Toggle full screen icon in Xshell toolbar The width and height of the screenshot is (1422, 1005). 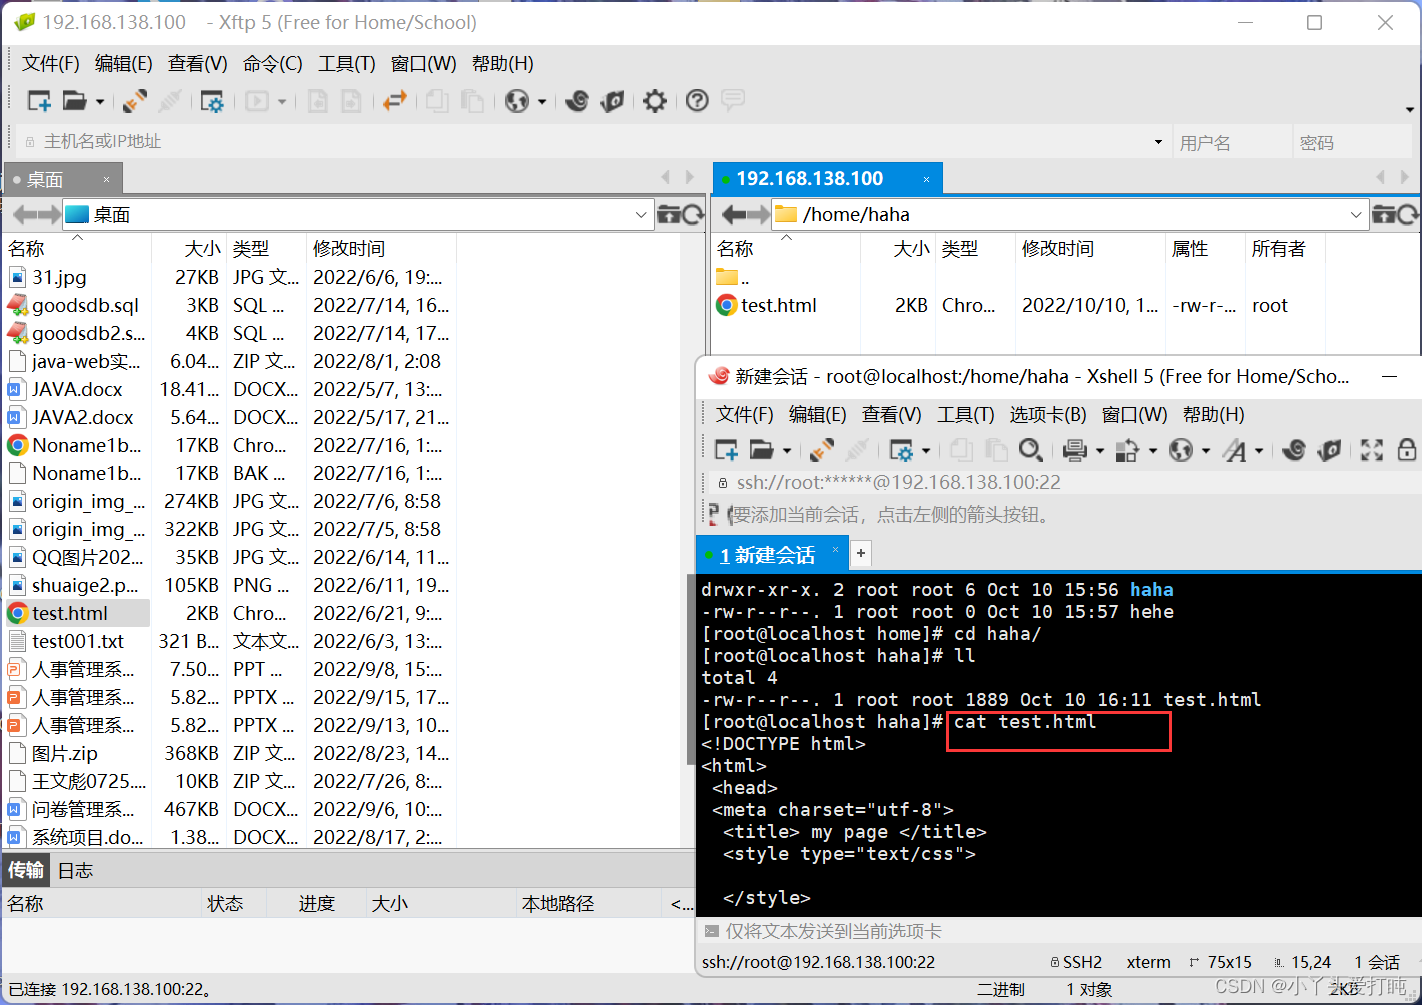pos(1372,451)
